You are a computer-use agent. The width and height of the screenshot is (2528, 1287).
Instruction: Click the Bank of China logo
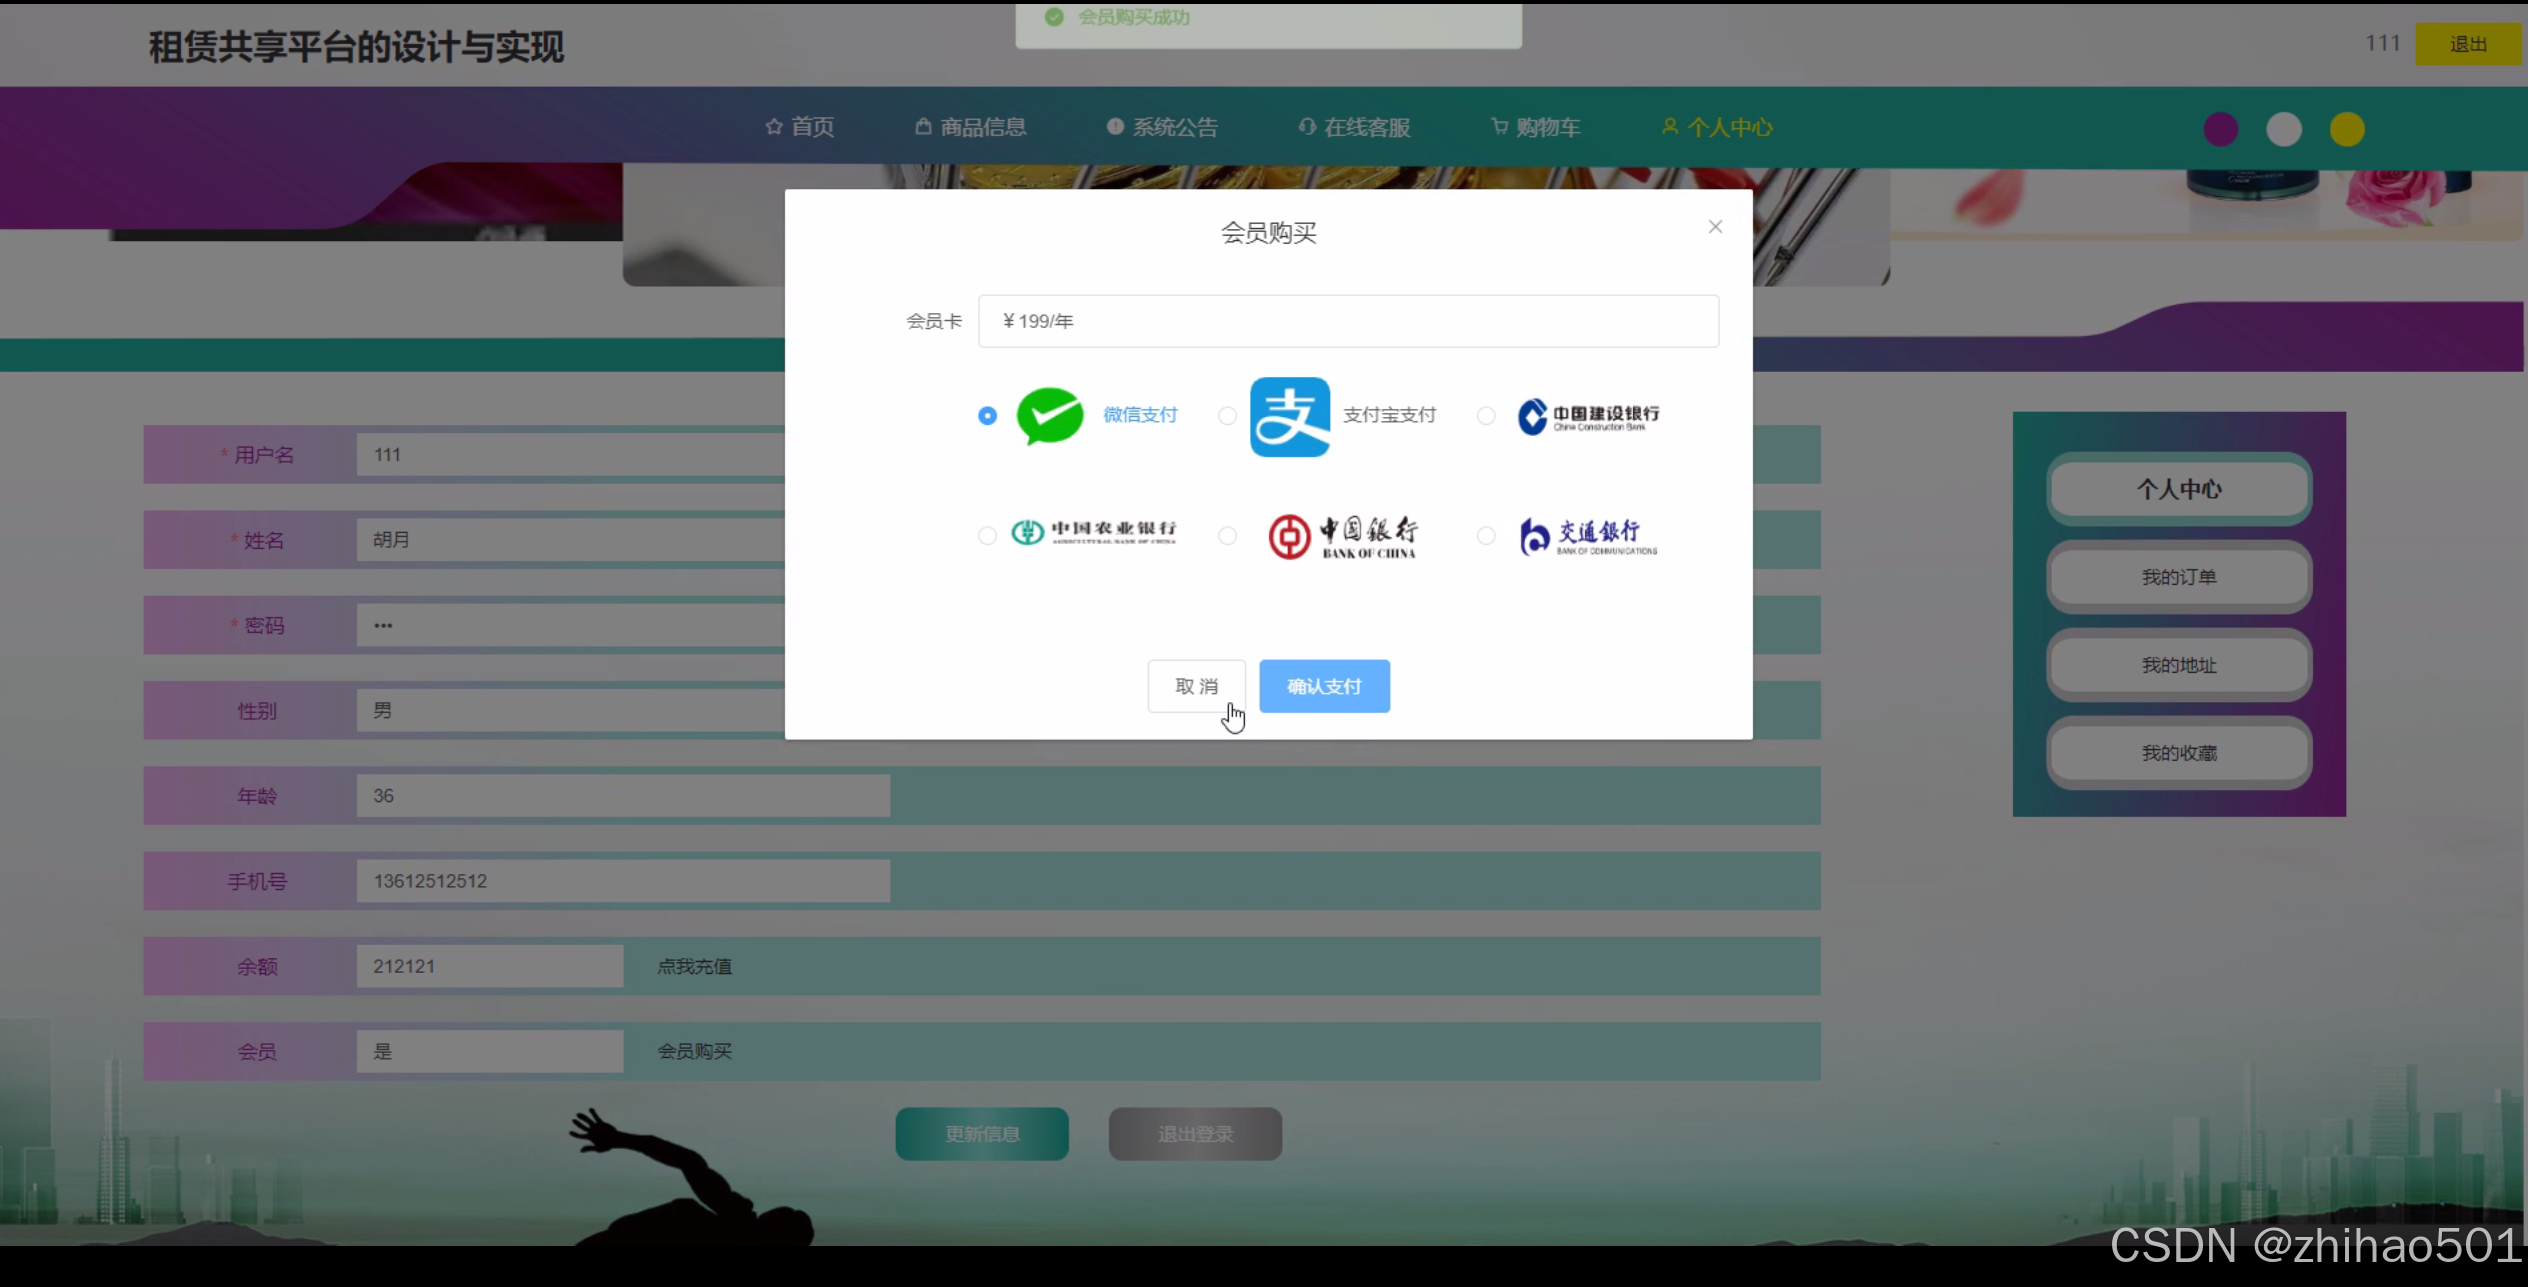pyautogui.click(x=1343, y=536)
